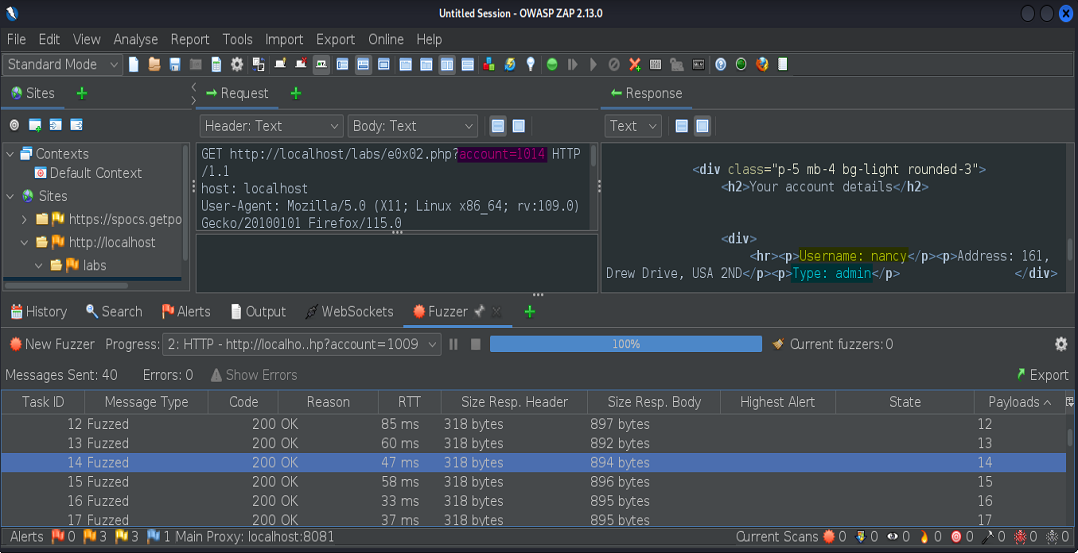This screenshot has height=553, width=1078.
Task: Click the bin request prohibition icon
Action: [x=614, y=65]
